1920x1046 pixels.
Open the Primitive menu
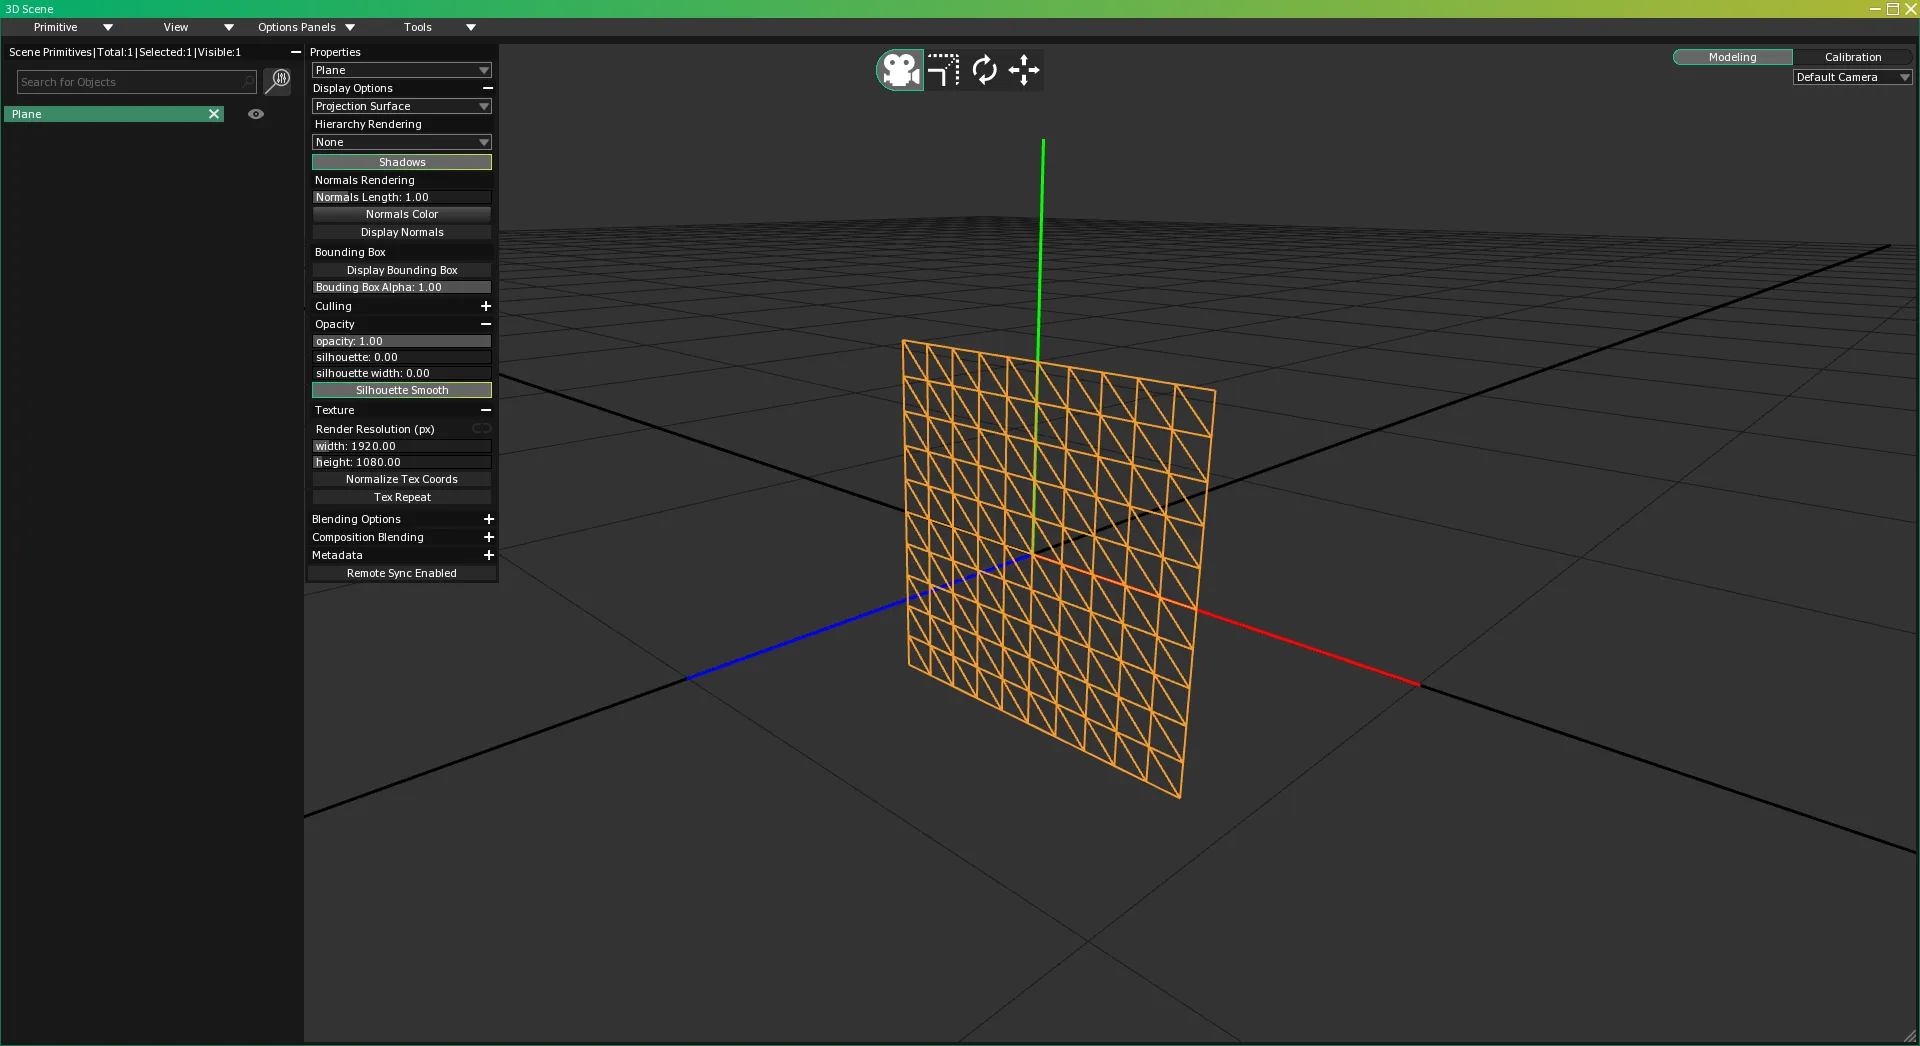coord(73,27)
